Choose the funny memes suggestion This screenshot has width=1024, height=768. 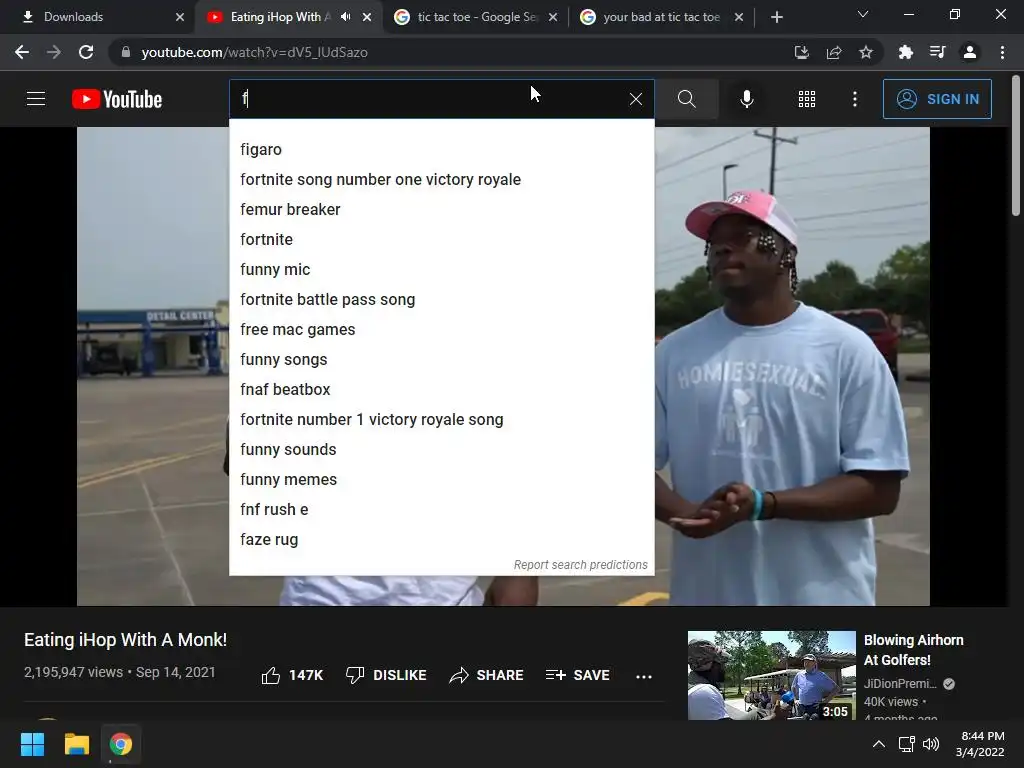(441, 480)
